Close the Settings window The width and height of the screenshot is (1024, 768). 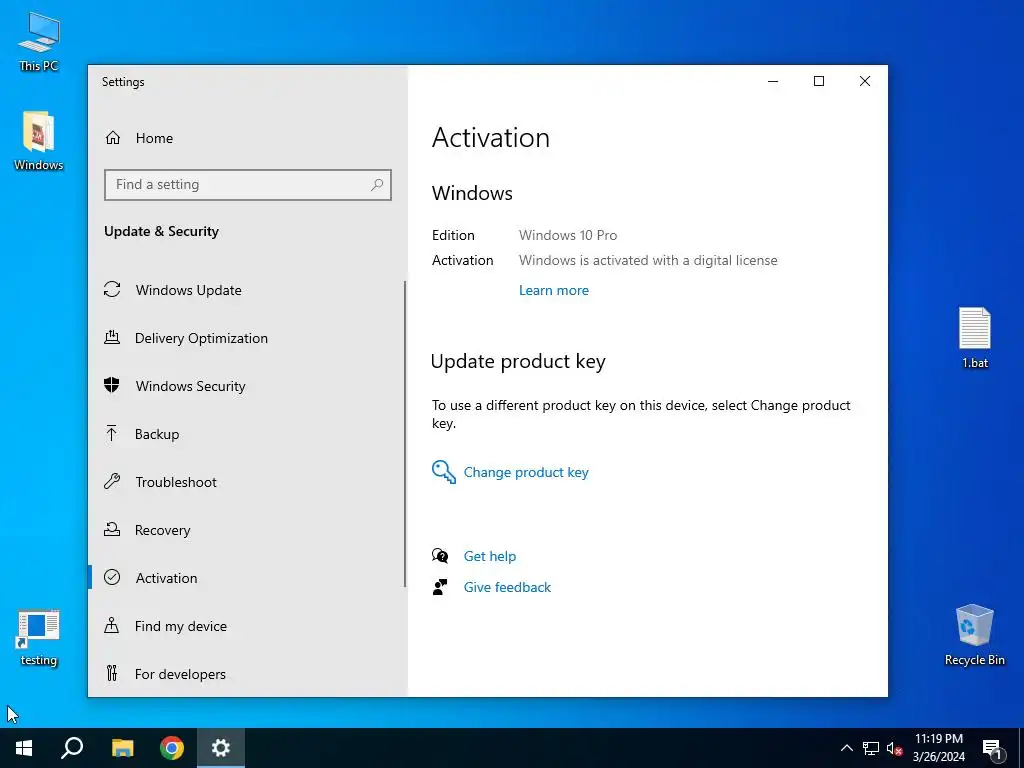point(865,81)
